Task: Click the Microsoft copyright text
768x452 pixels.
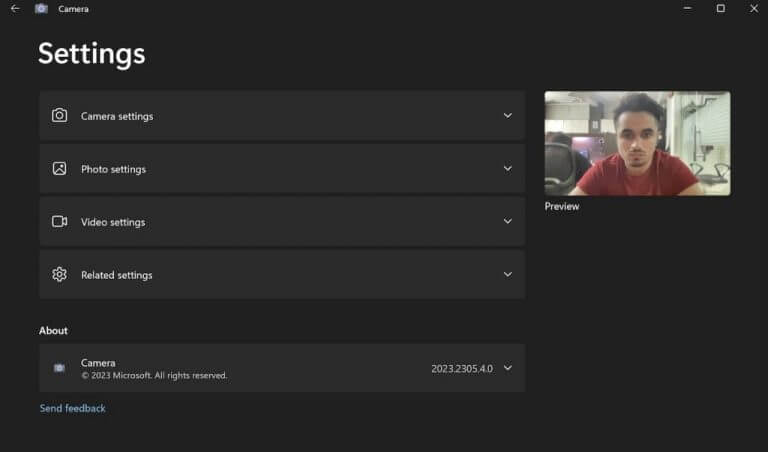Action: click(x=154, y=376)
